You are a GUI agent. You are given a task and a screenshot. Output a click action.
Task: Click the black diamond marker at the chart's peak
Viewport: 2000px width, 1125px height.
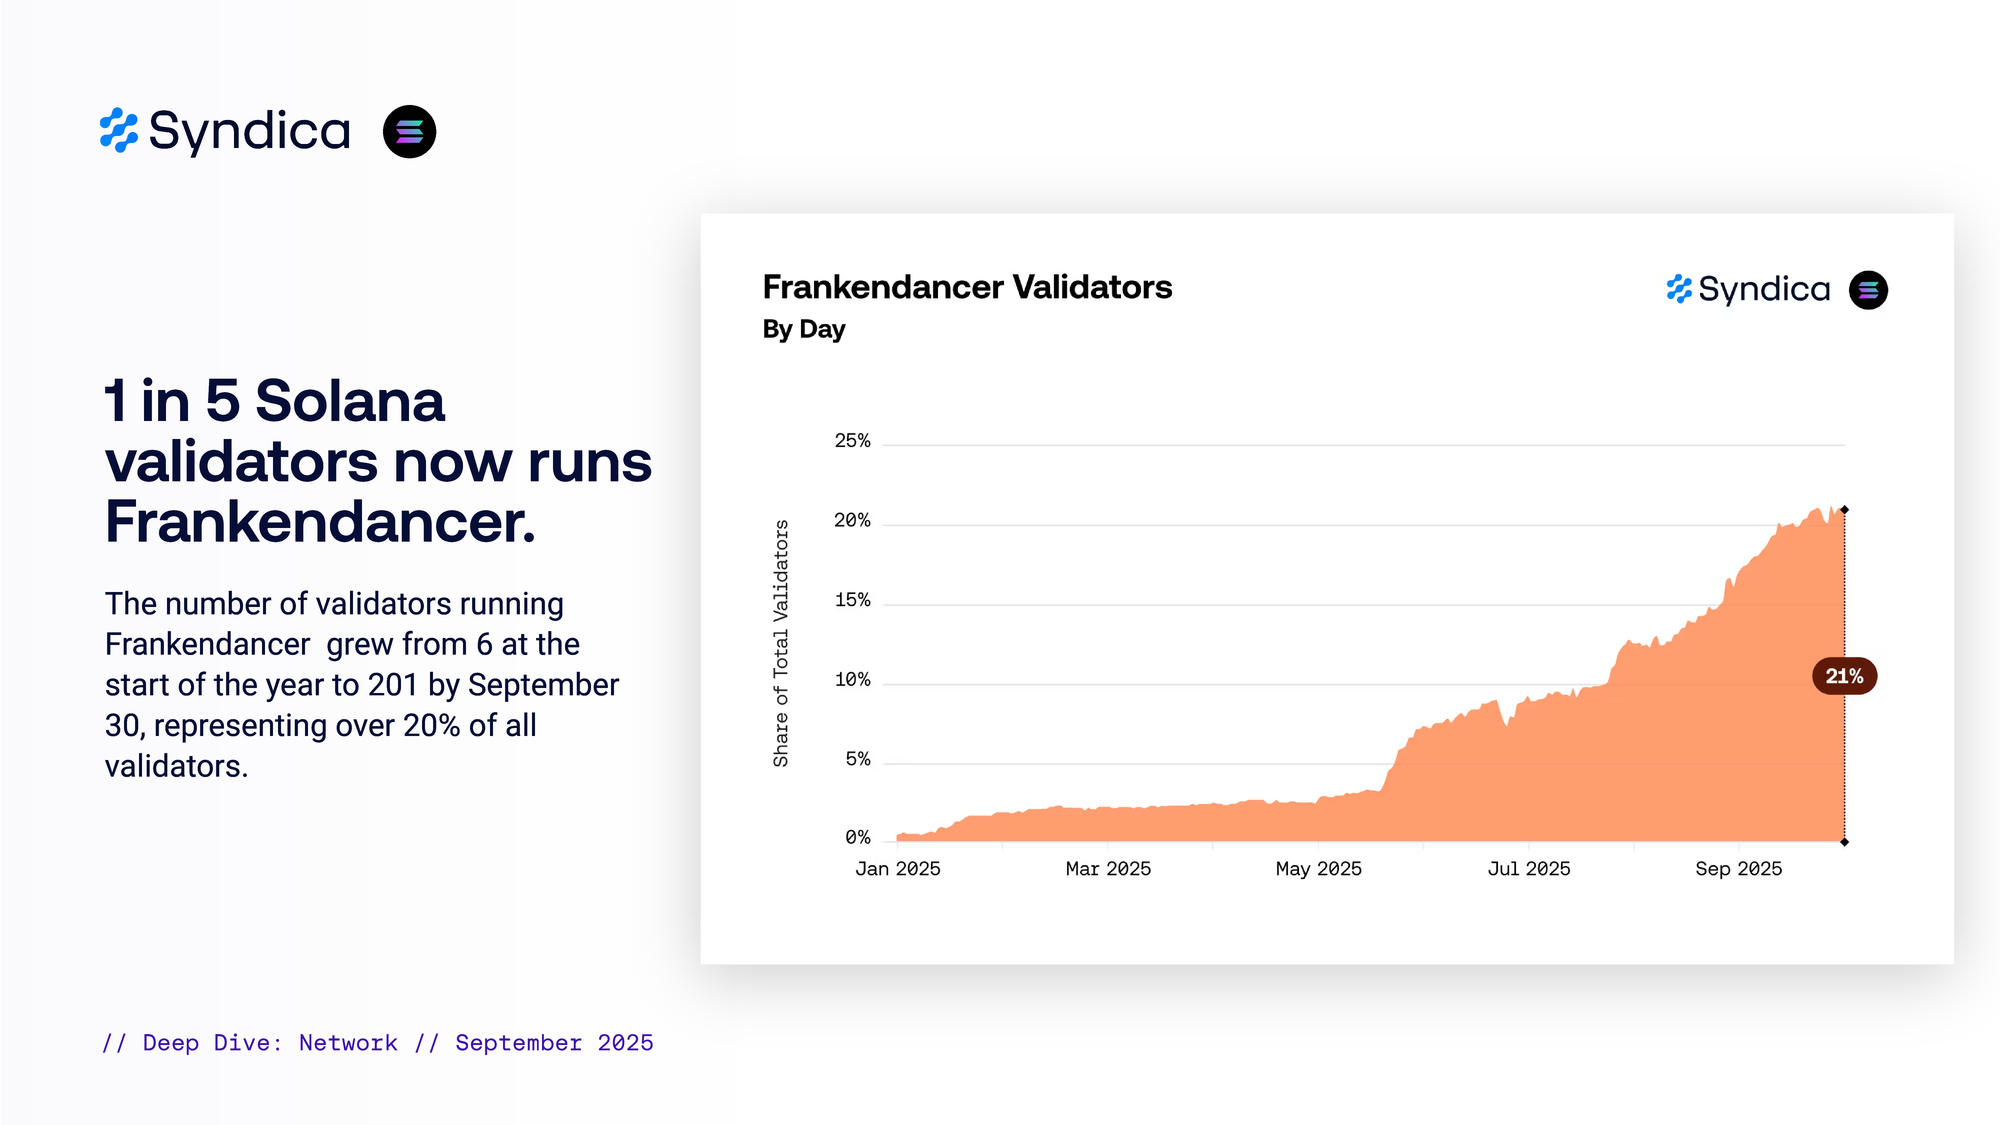pos(1845,510)
